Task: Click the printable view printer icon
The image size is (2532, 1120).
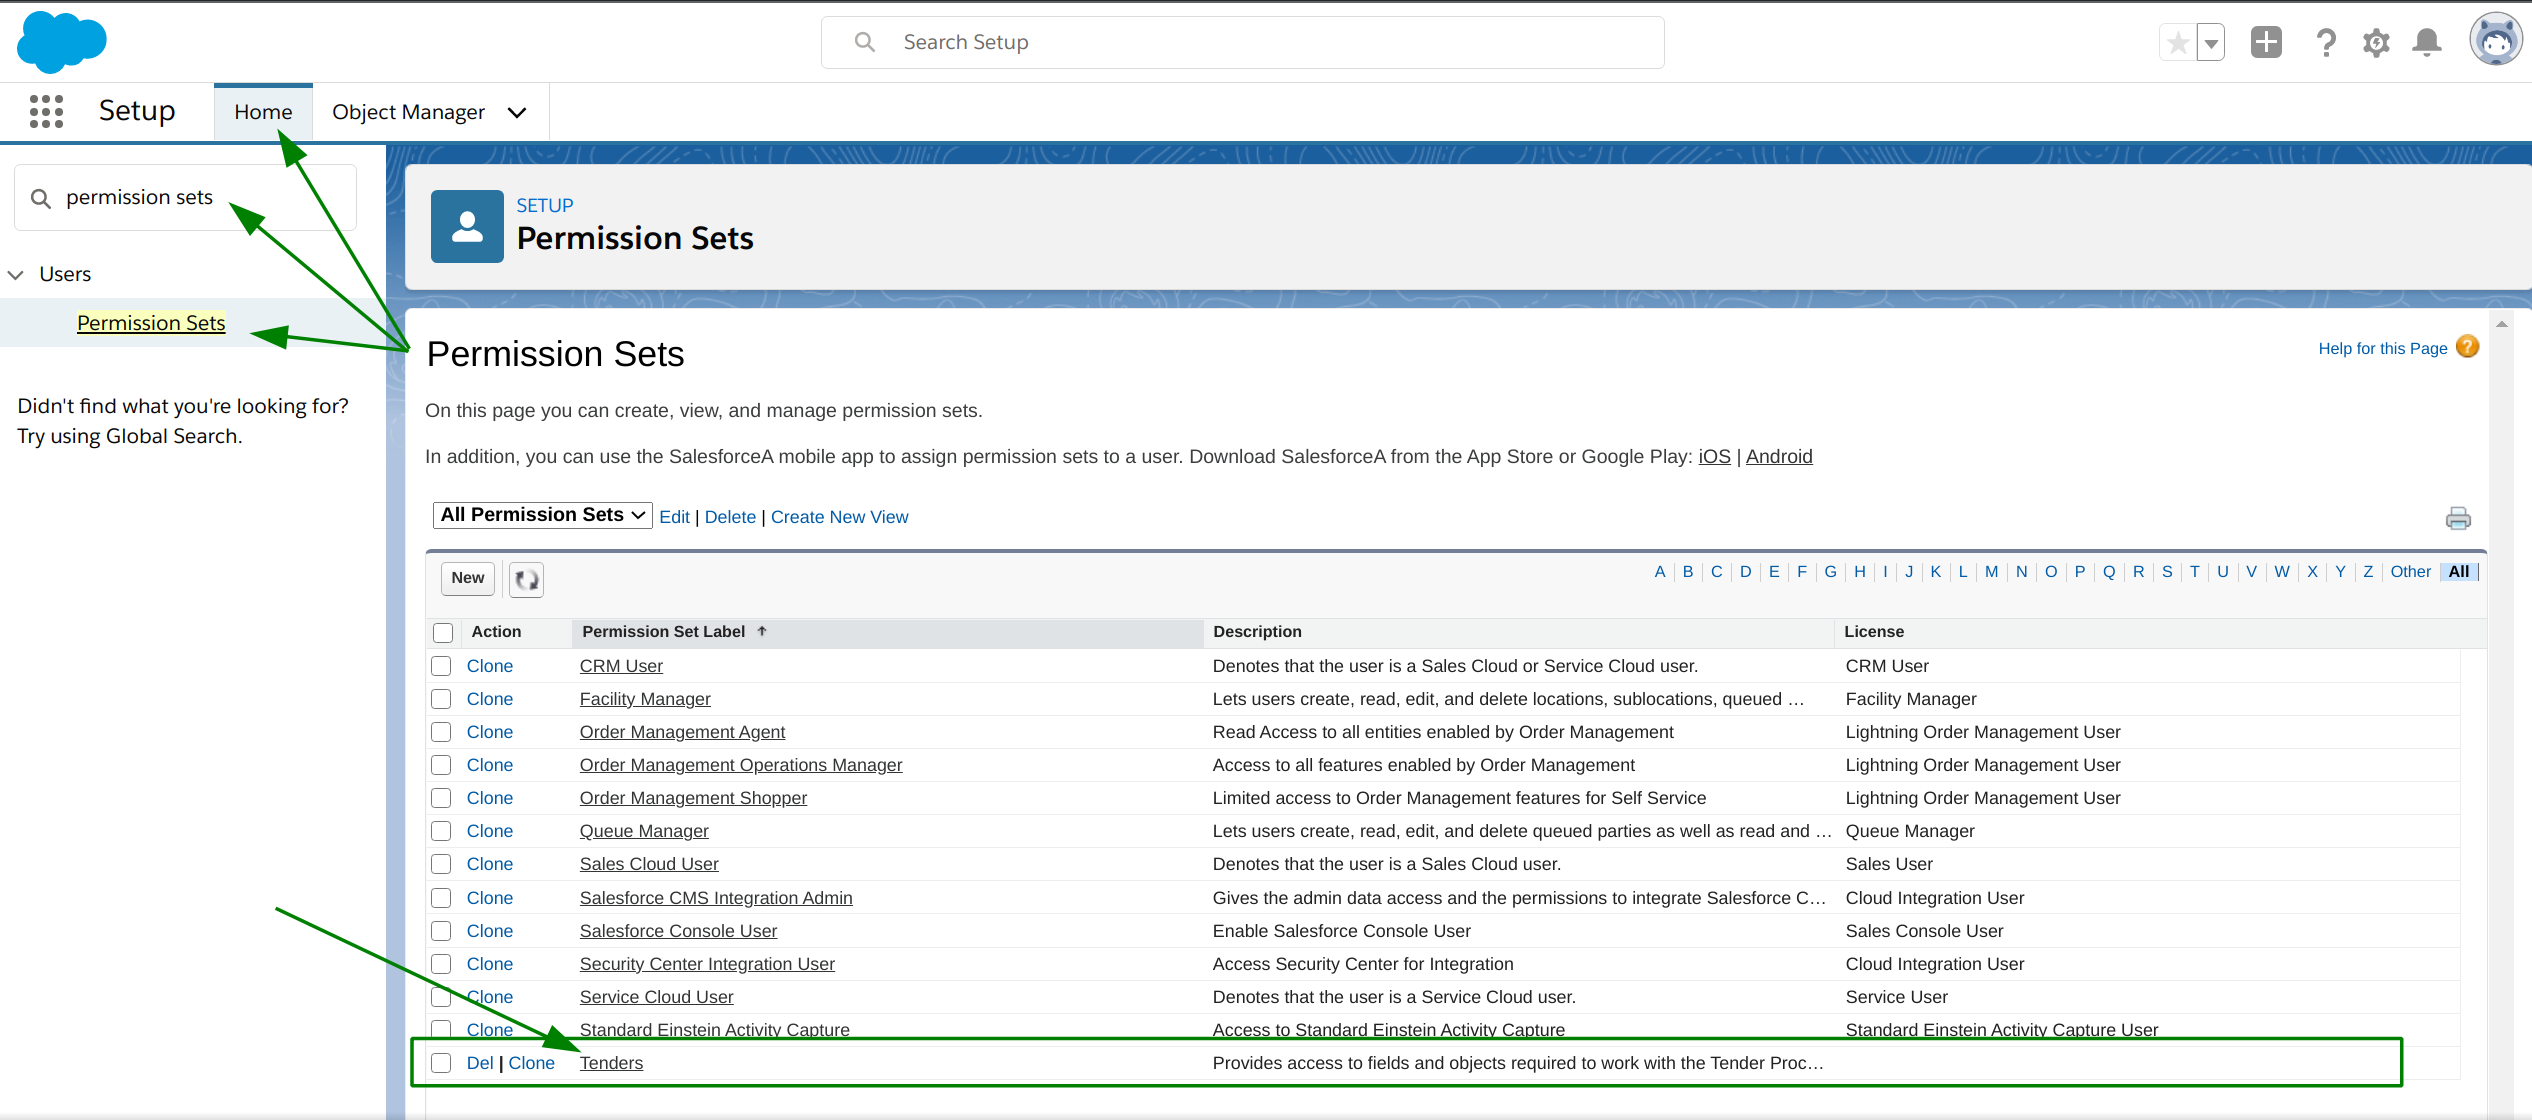Action: (x=2458, y=518)
